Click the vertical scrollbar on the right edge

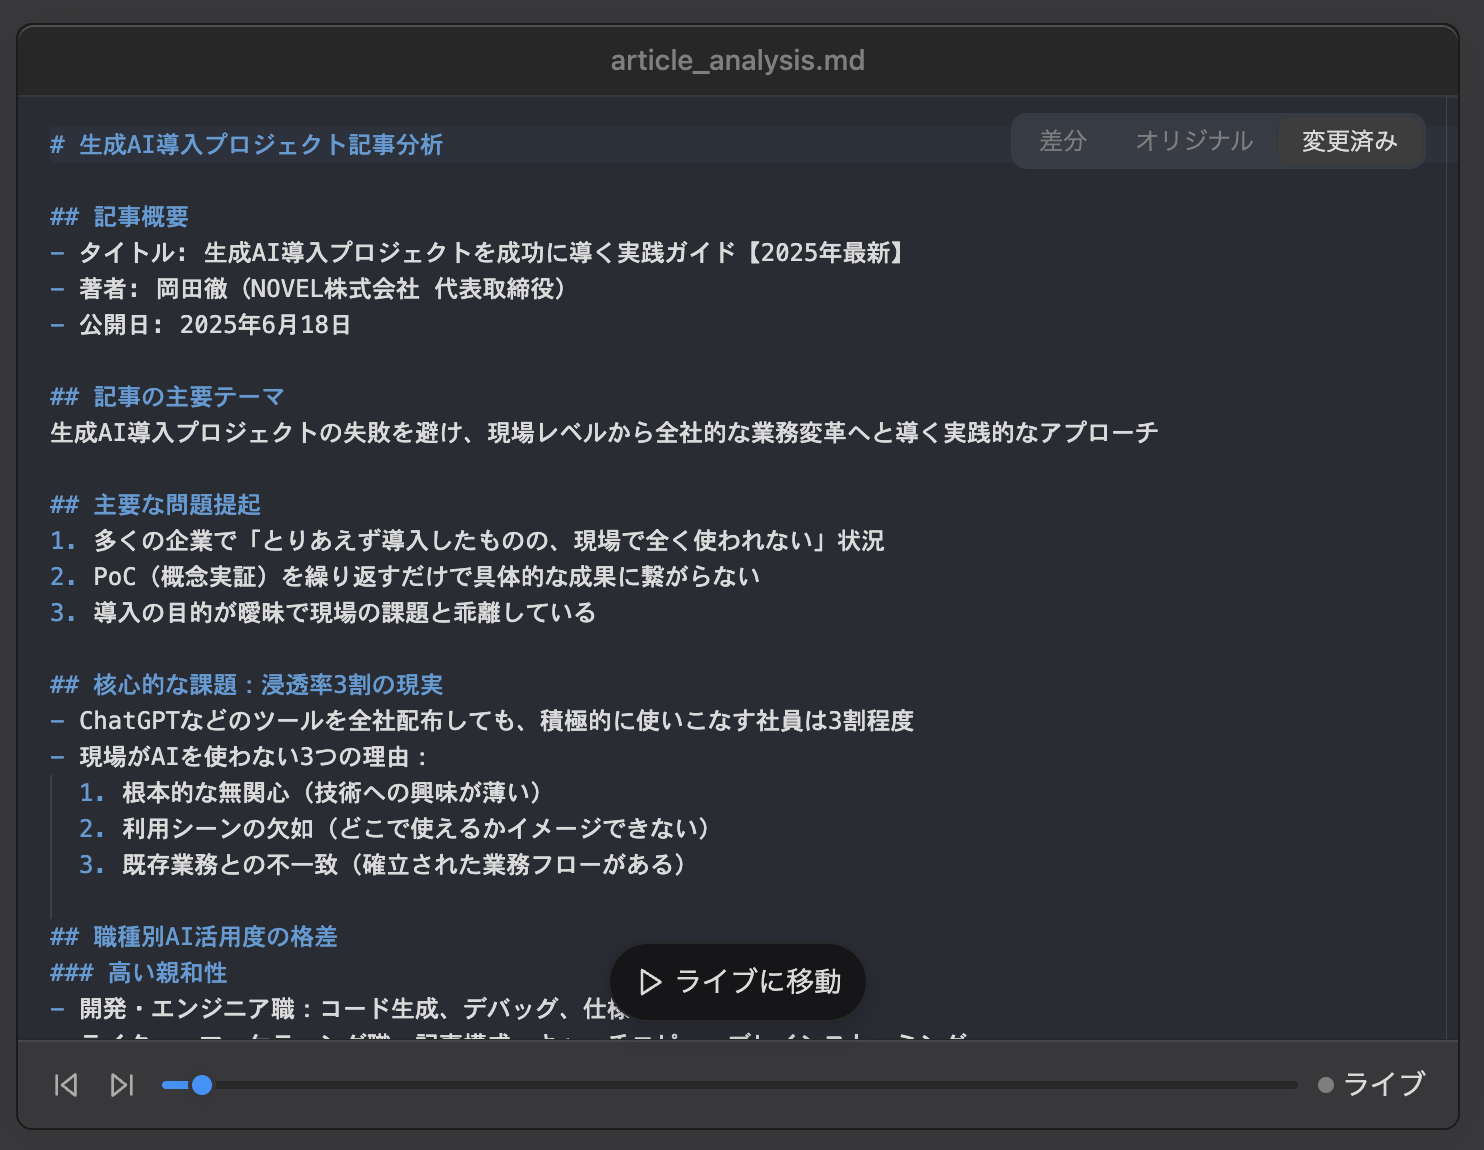point(1452,568)
